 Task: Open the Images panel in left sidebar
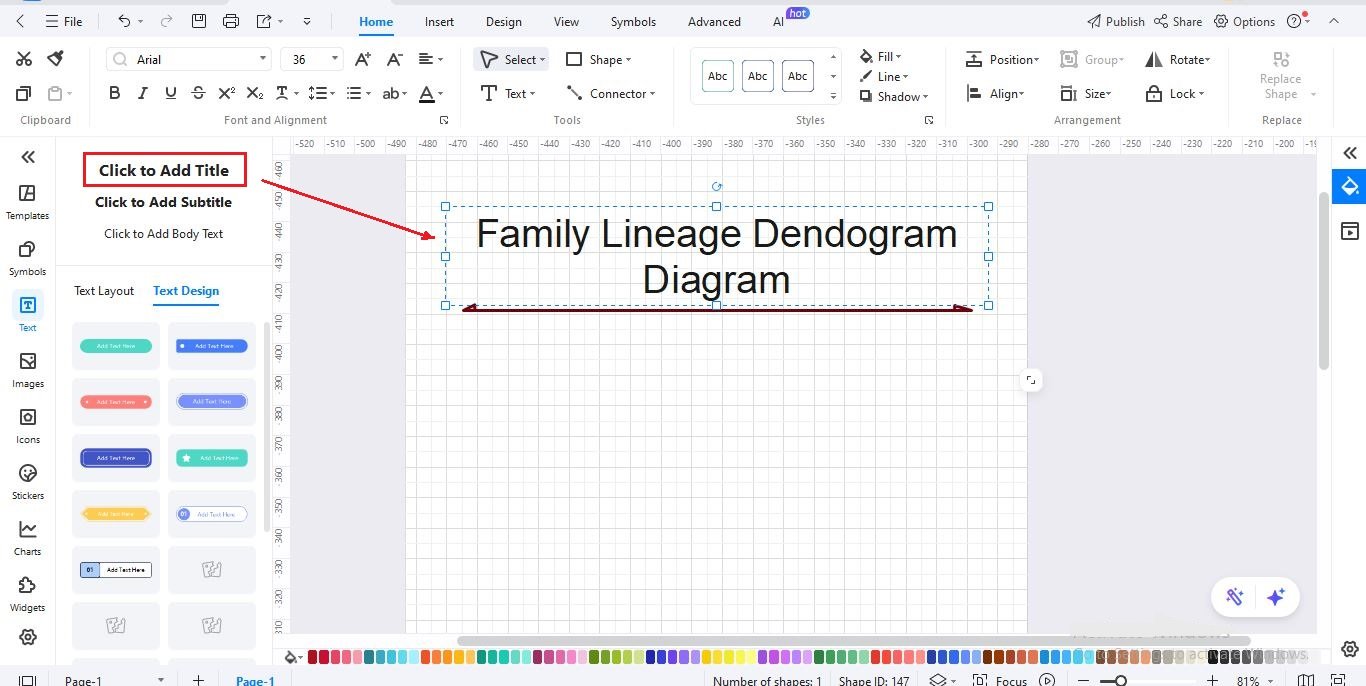pos(27,369)
